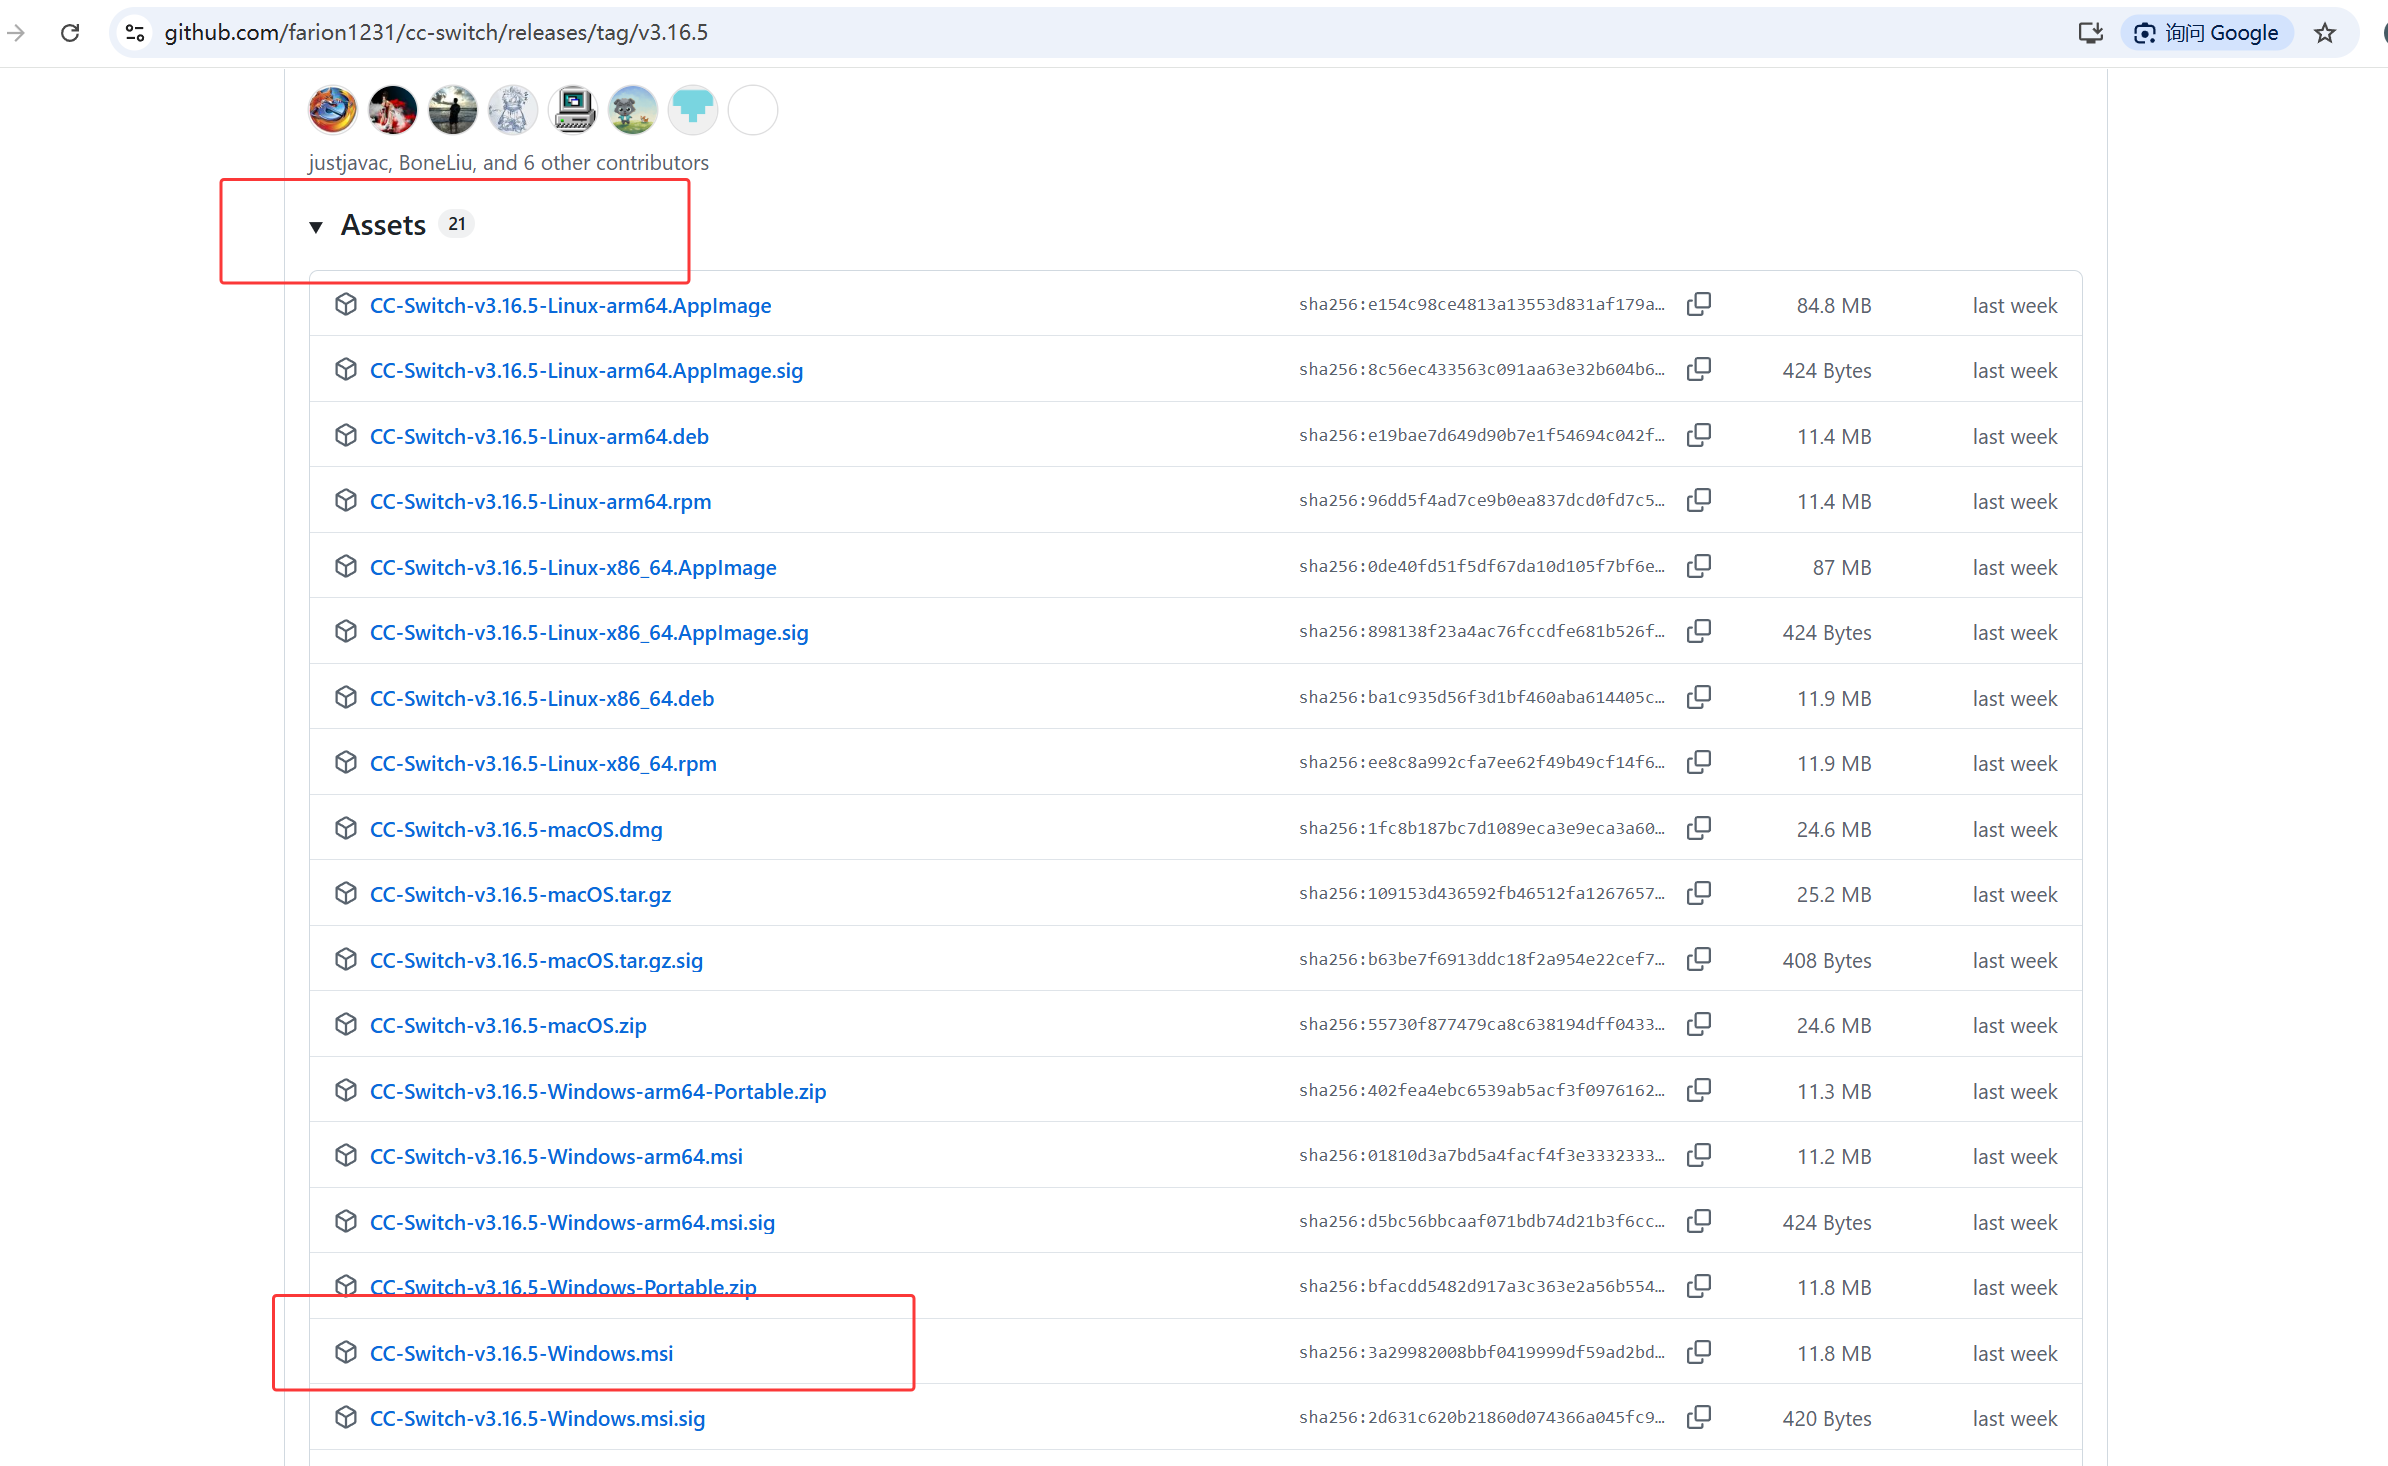Screen dimensions: 2388x1466
Task: Copy sha256 for Windows-arm64-Portable.zip
Action: pyautogui.click(x=1699, y=1090)
